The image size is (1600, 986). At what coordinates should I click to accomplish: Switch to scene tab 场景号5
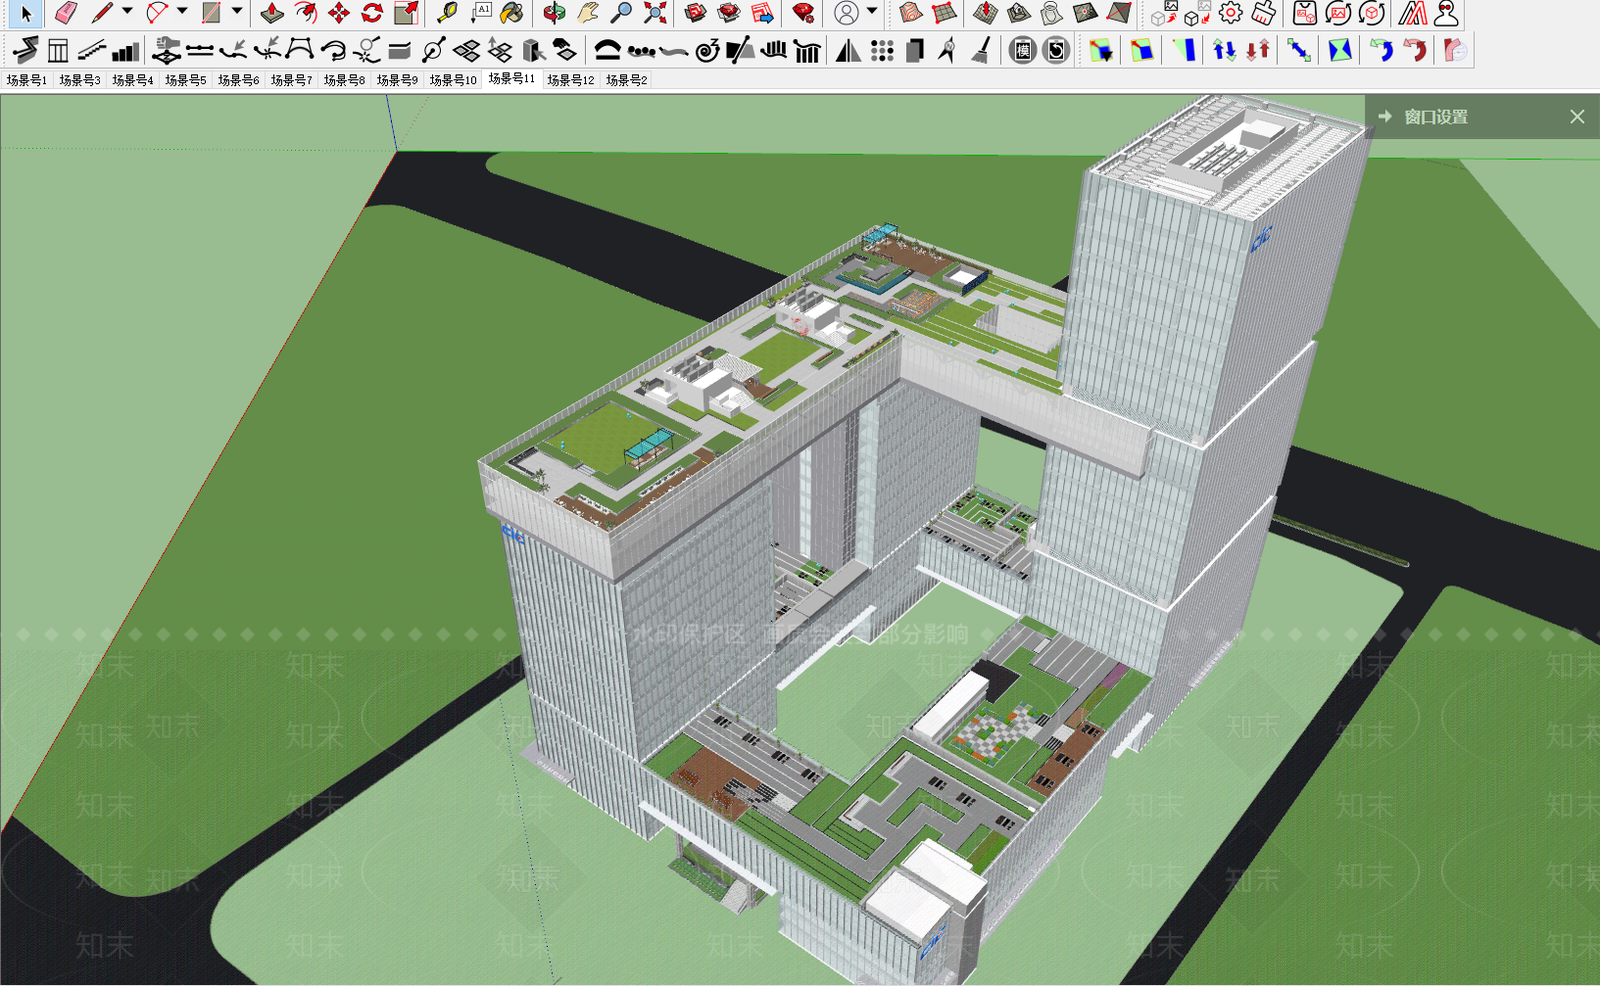click(x=185, y=80)
